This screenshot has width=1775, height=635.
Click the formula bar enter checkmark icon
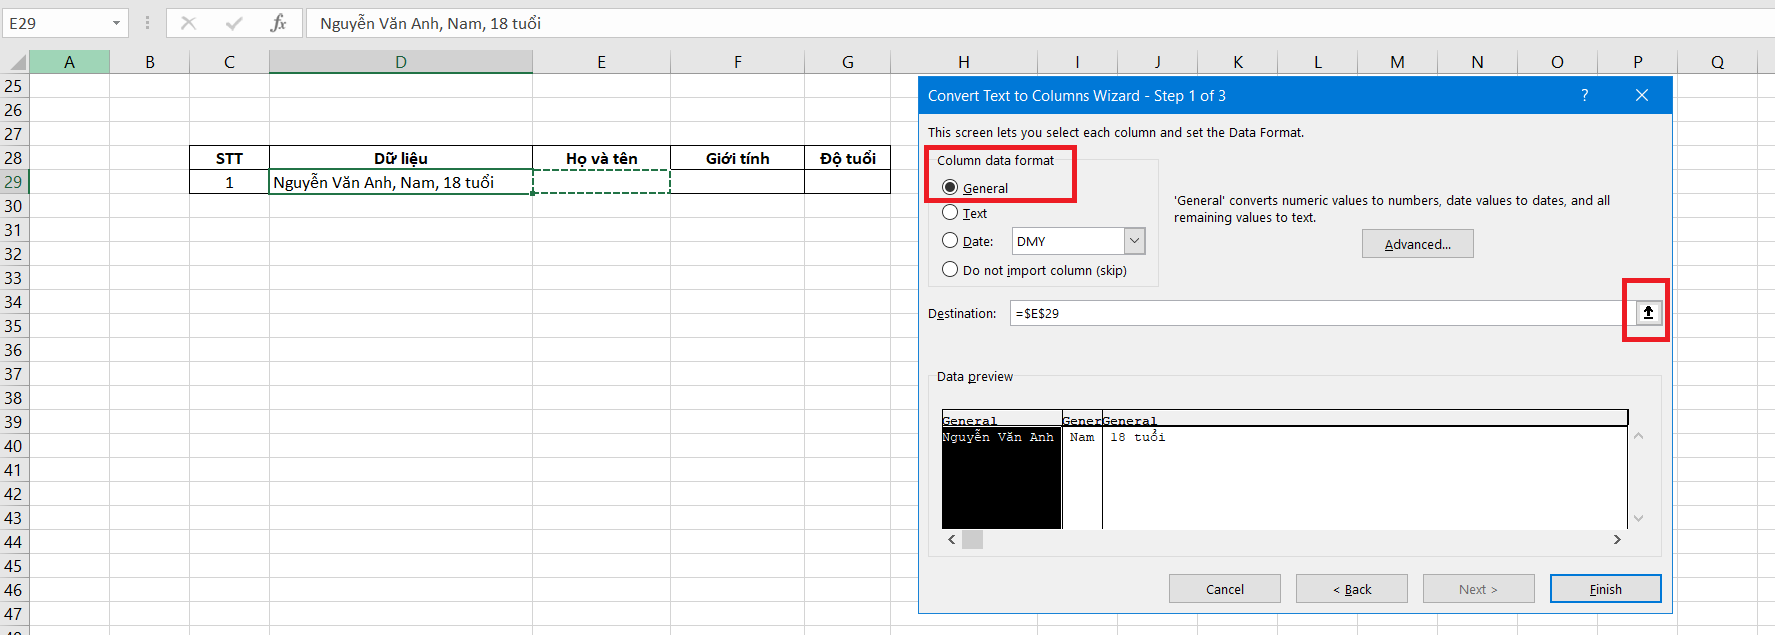(234, 23)
